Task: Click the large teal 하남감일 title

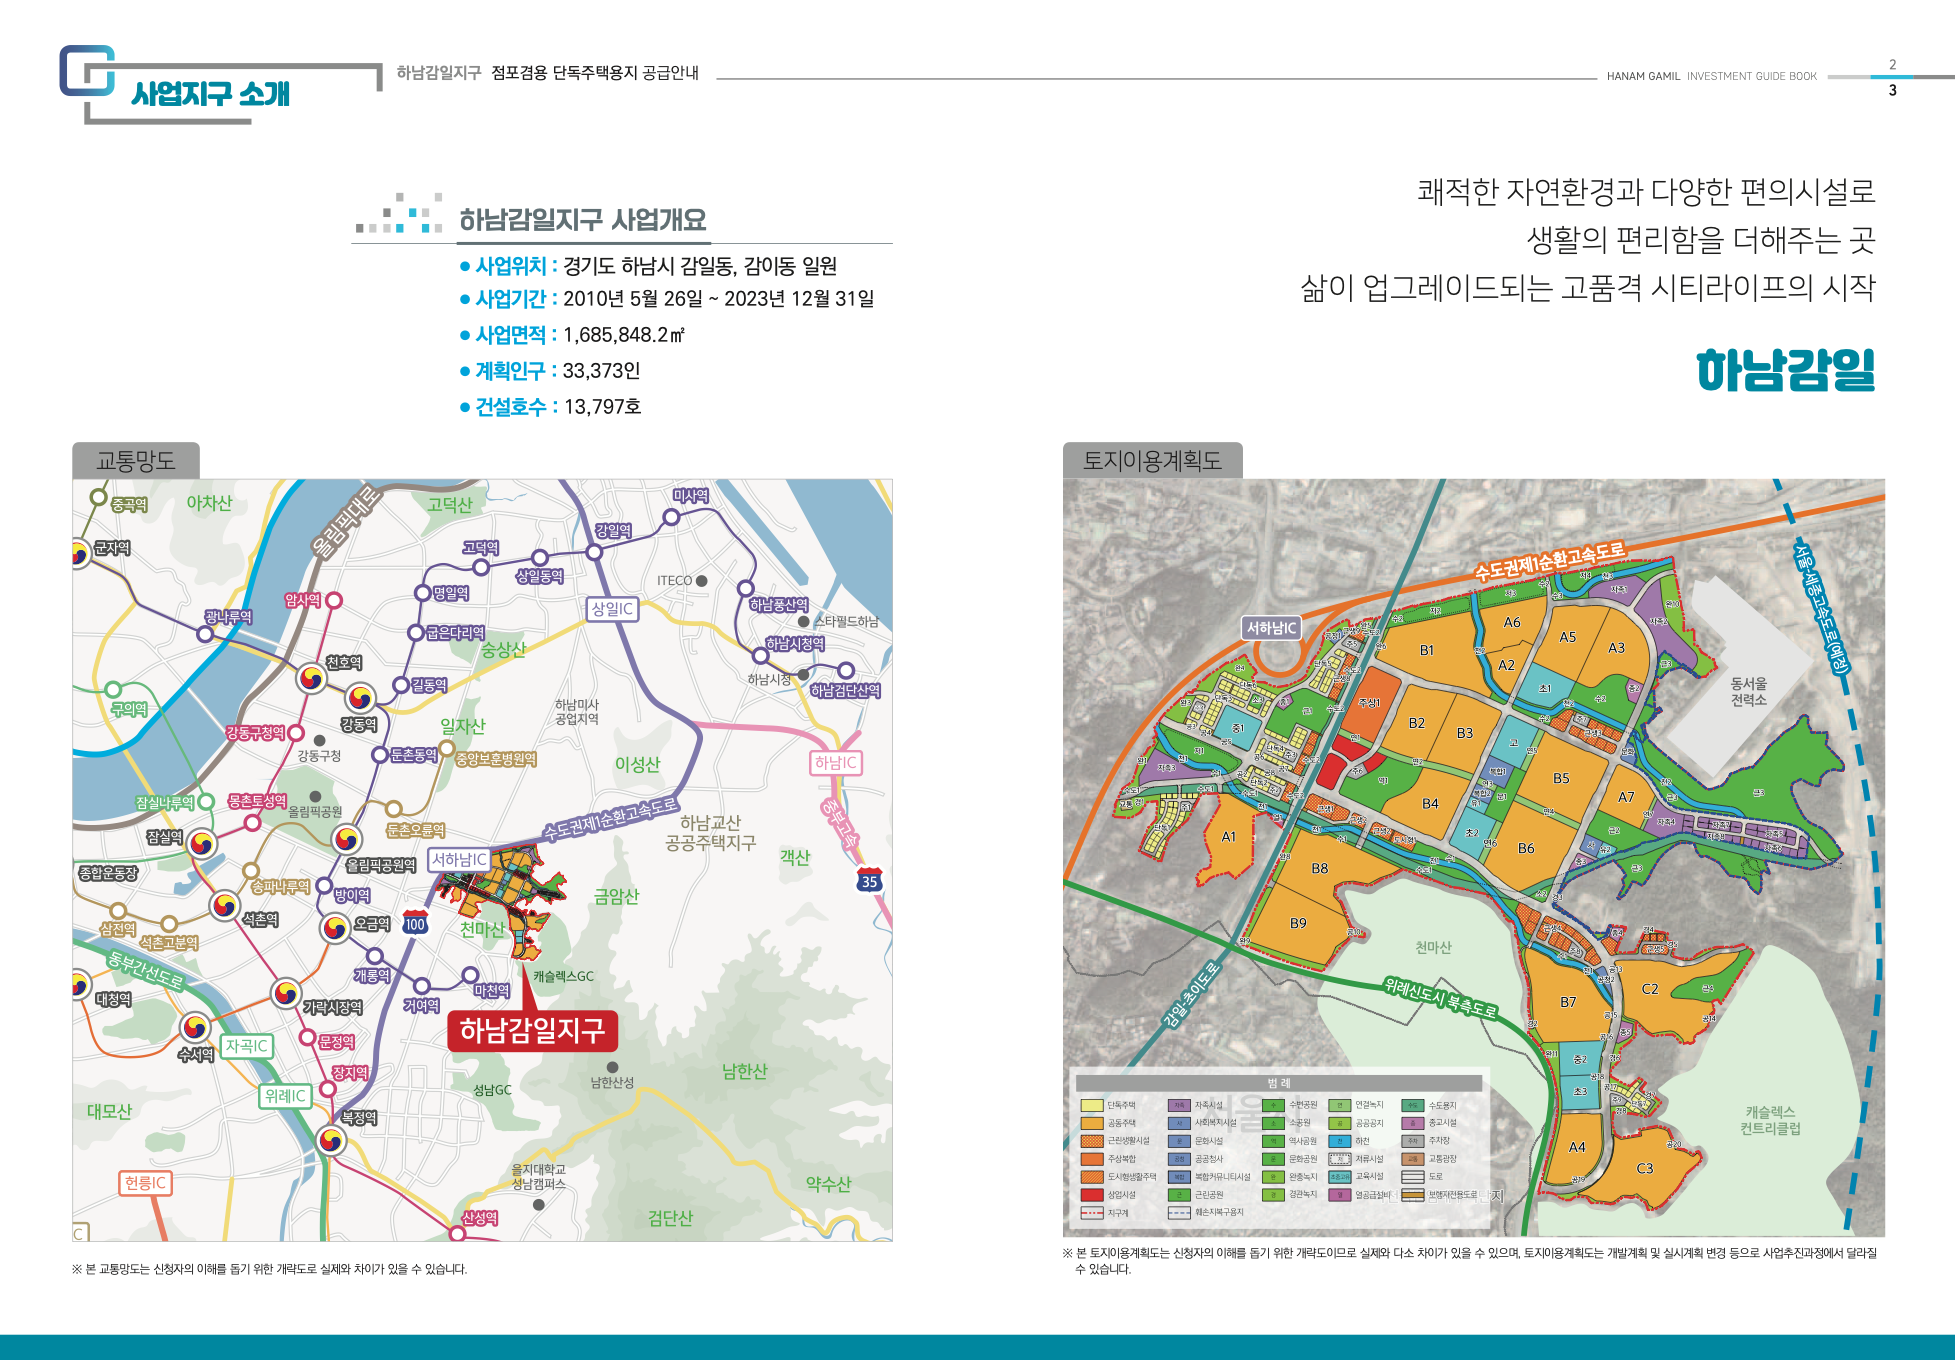Action: 1786,369
